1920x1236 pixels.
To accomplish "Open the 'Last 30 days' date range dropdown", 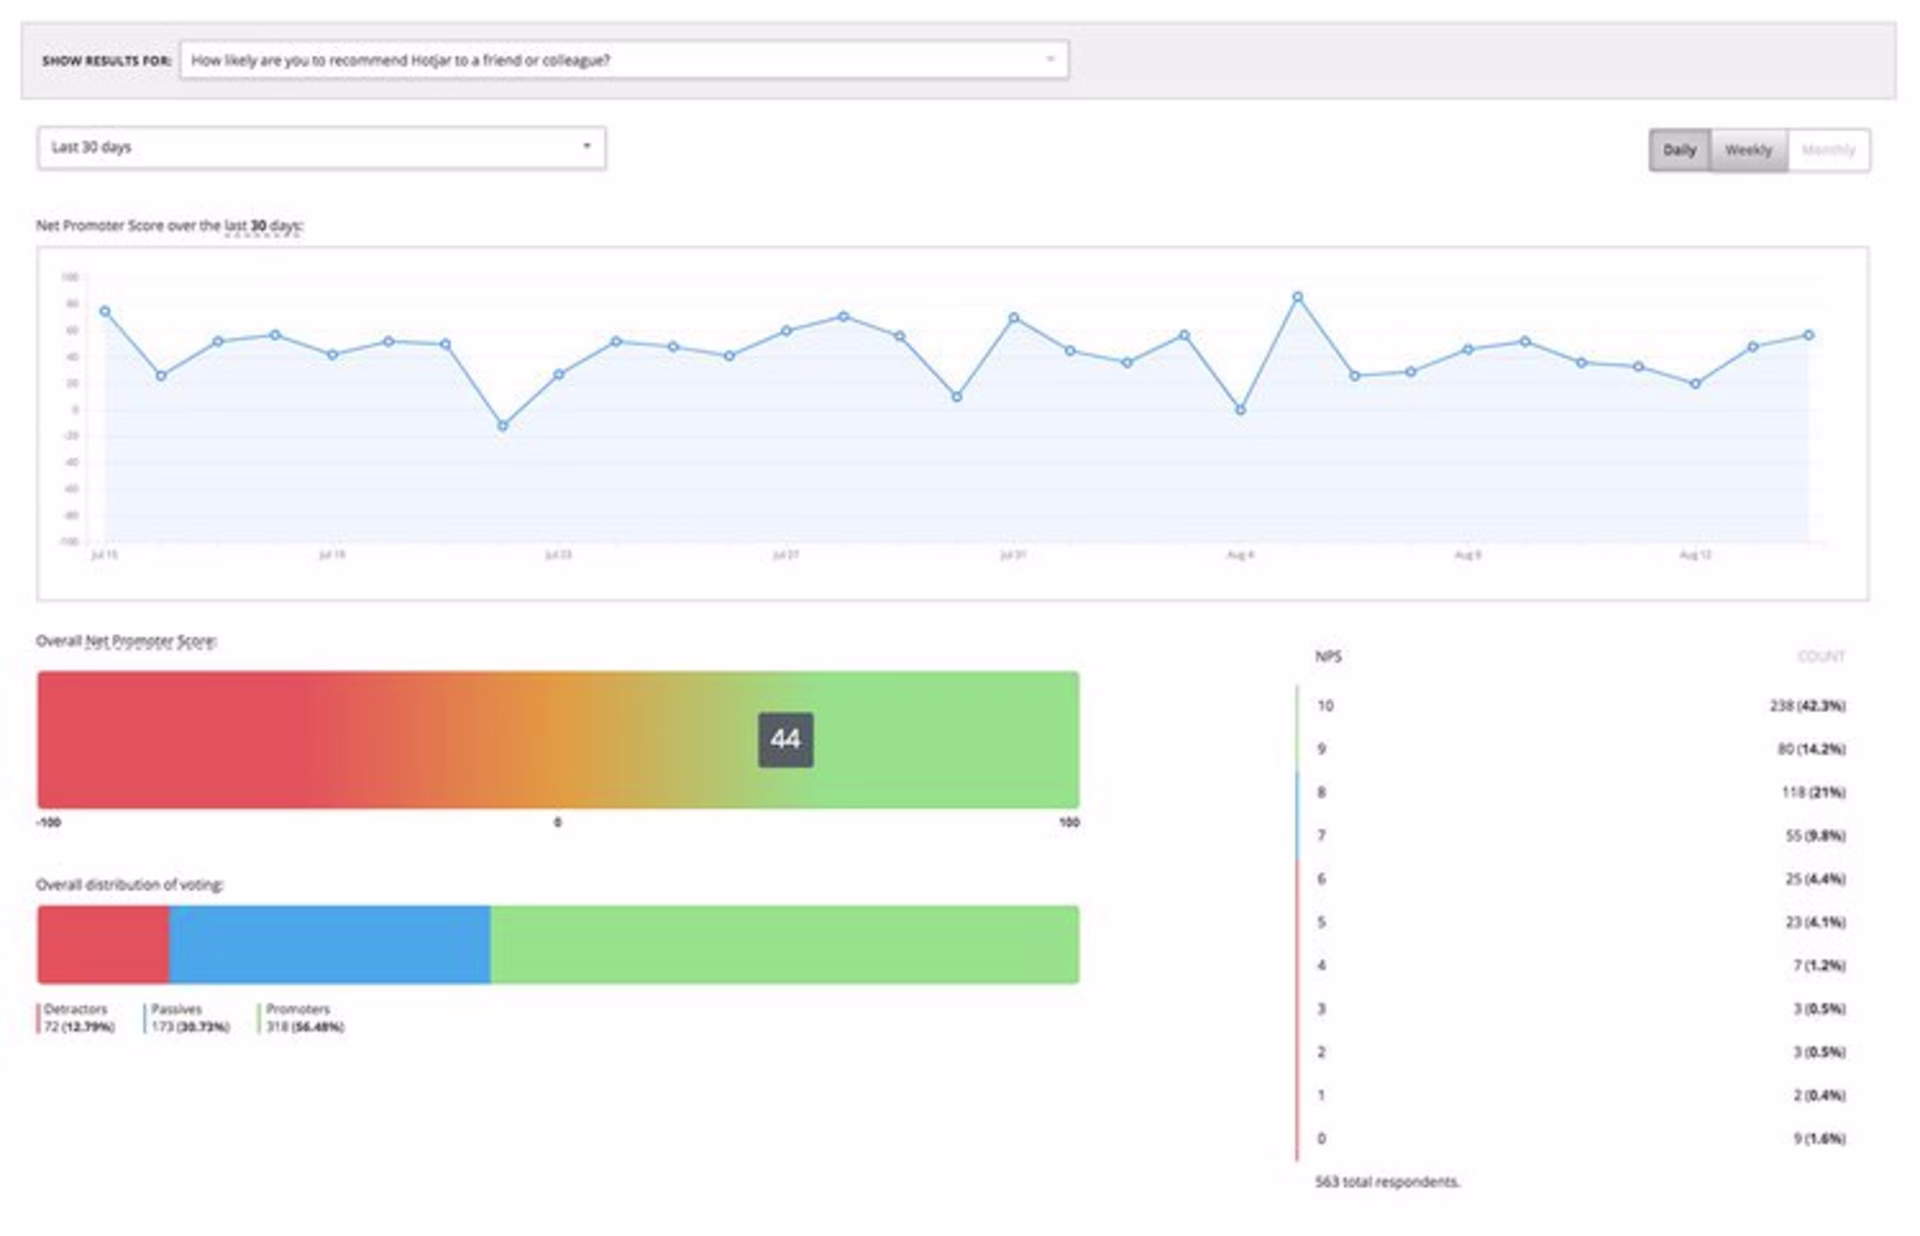I will (320, 147).
